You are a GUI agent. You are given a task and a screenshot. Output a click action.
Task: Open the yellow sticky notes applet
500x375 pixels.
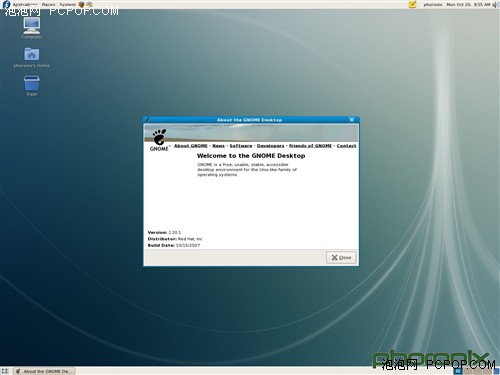click(x=413, y=4)
